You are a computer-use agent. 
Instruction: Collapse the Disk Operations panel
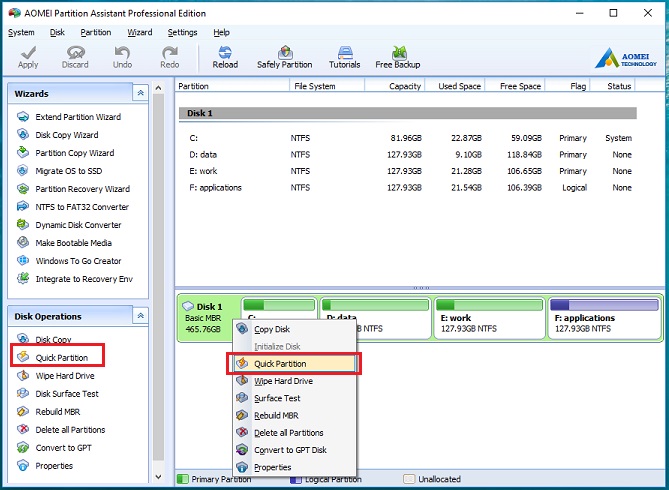pyautogui.click(x=141, y=316)
